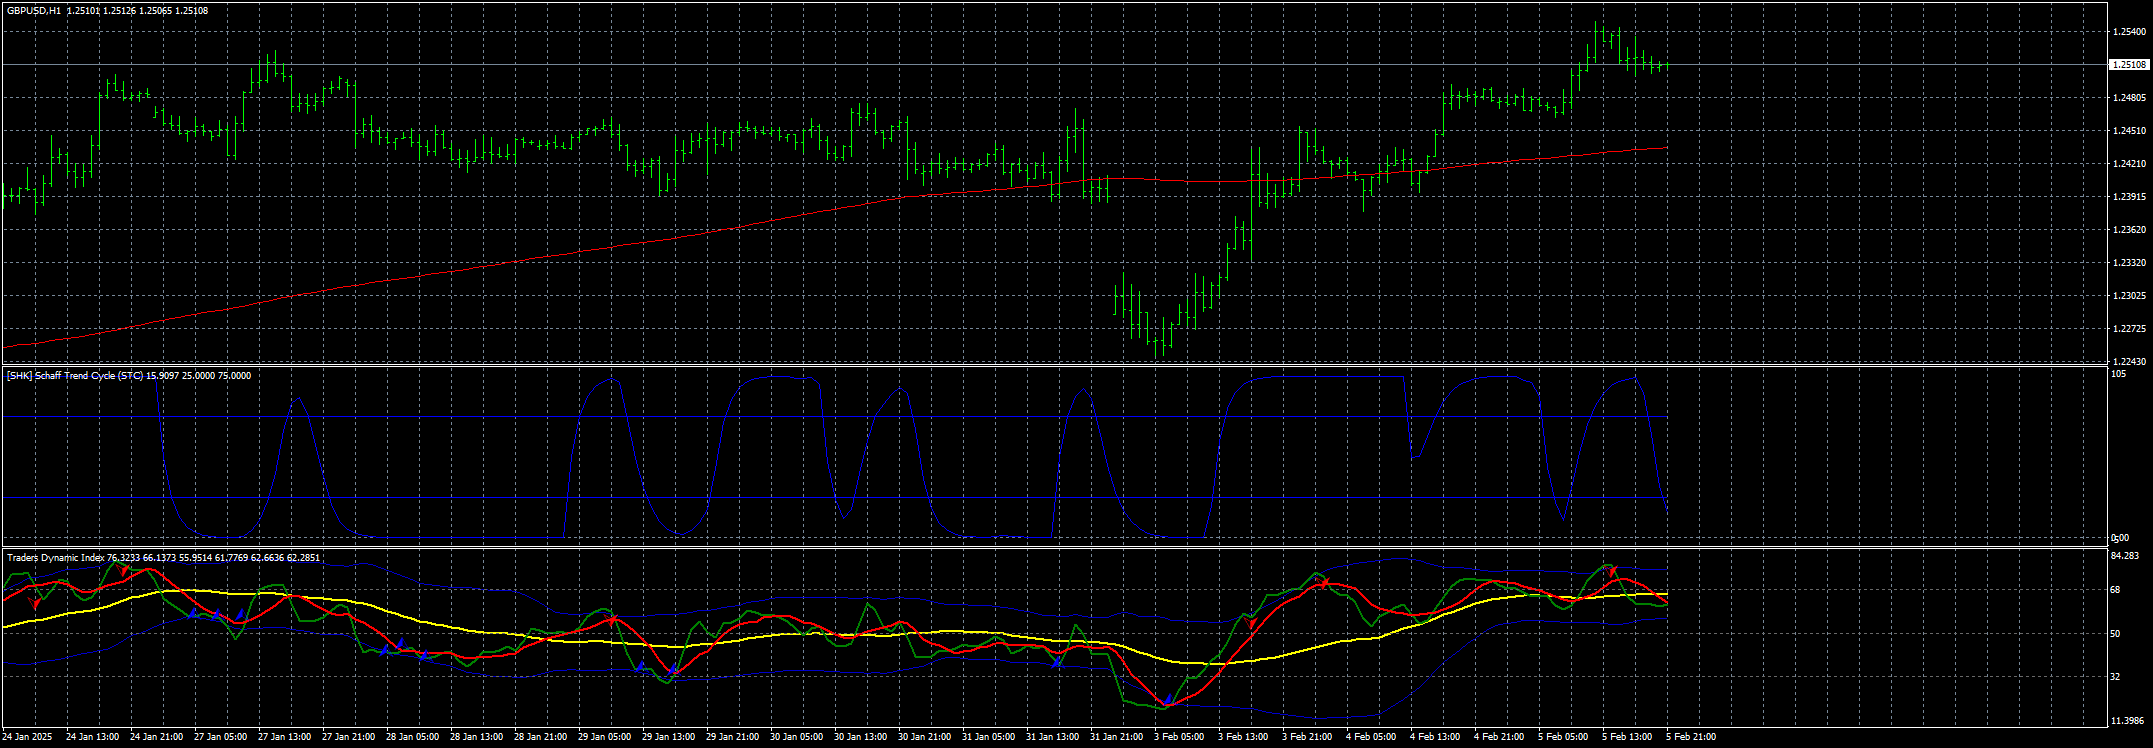Click the 27 Jan 05:00 time label

tap(220, 737)
